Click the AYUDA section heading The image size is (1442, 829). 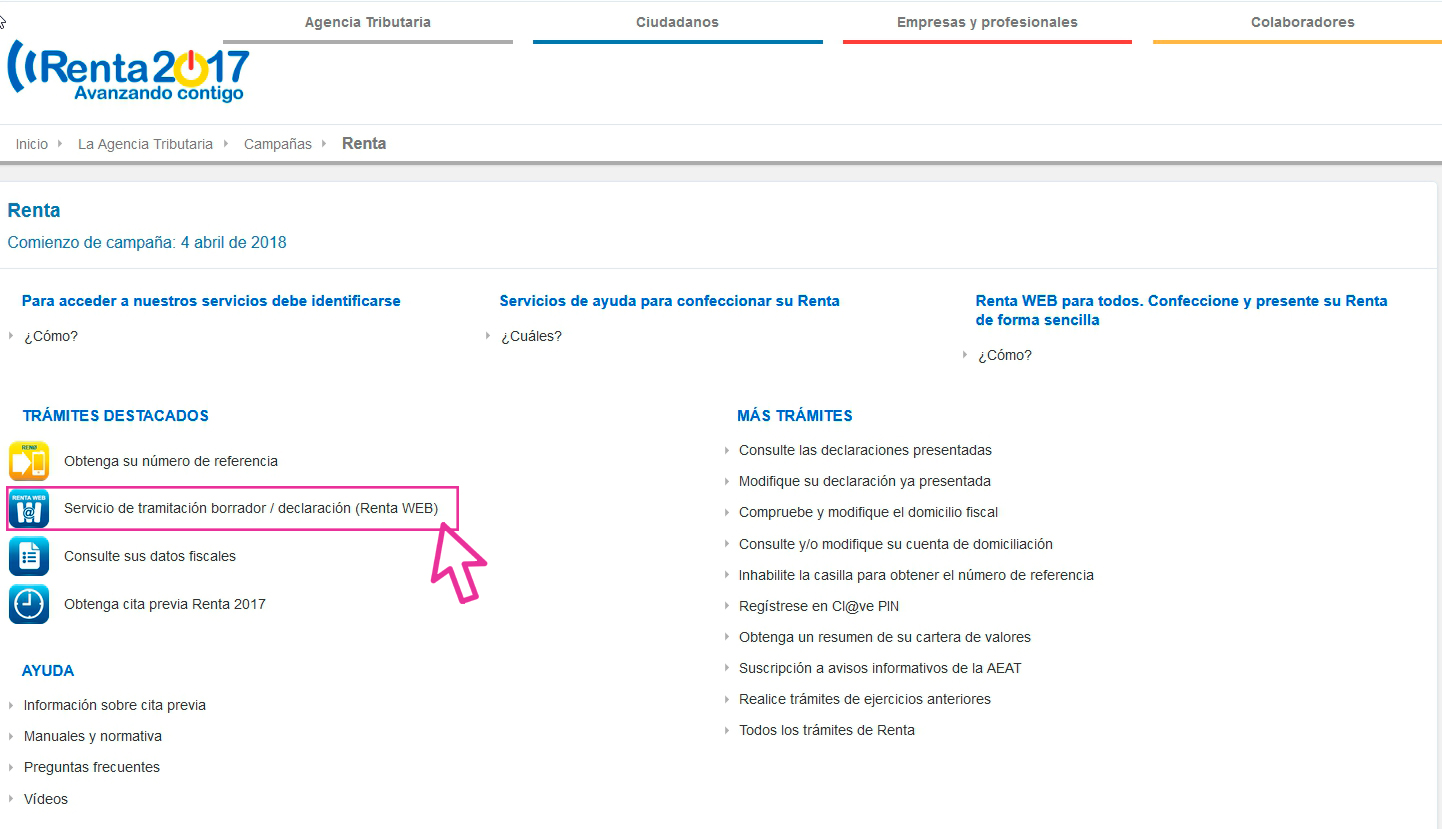[48, 671]
